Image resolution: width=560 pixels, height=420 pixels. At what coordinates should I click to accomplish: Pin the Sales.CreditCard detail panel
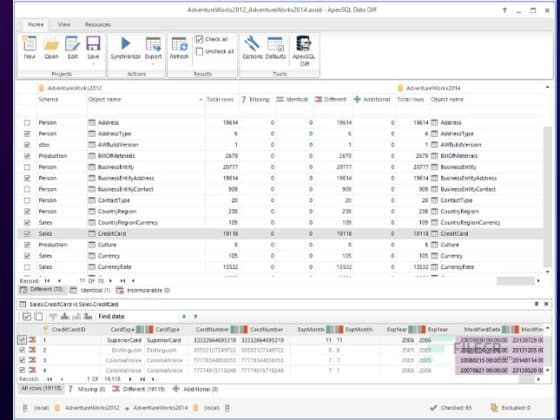536,304
